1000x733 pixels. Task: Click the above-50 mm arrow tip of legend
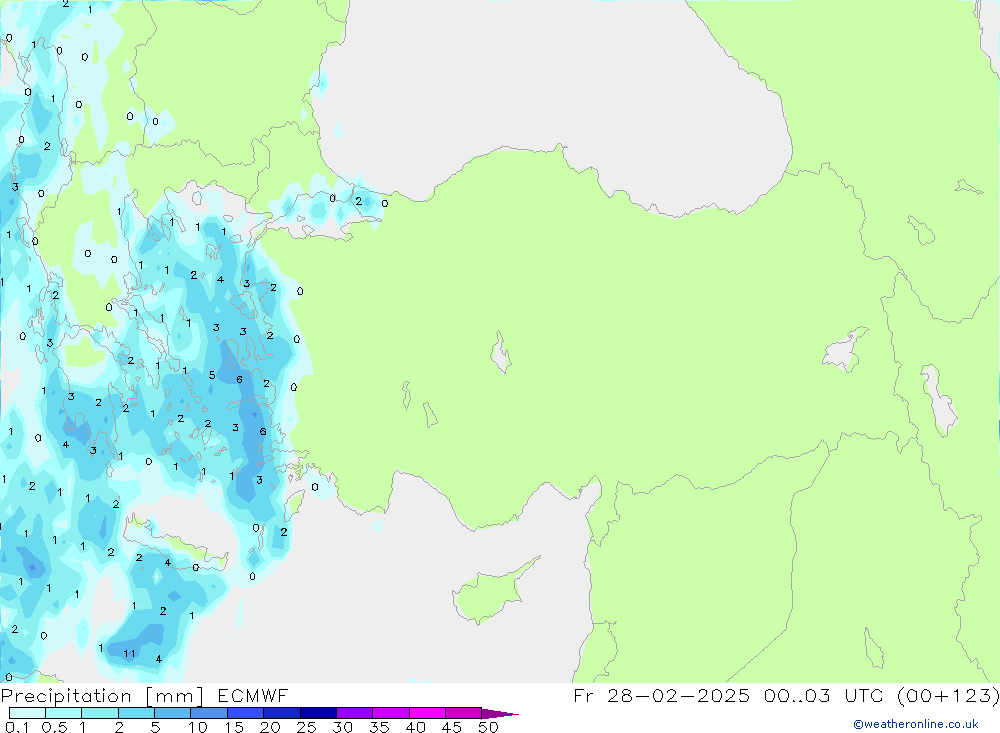click(x=500, y=714)
